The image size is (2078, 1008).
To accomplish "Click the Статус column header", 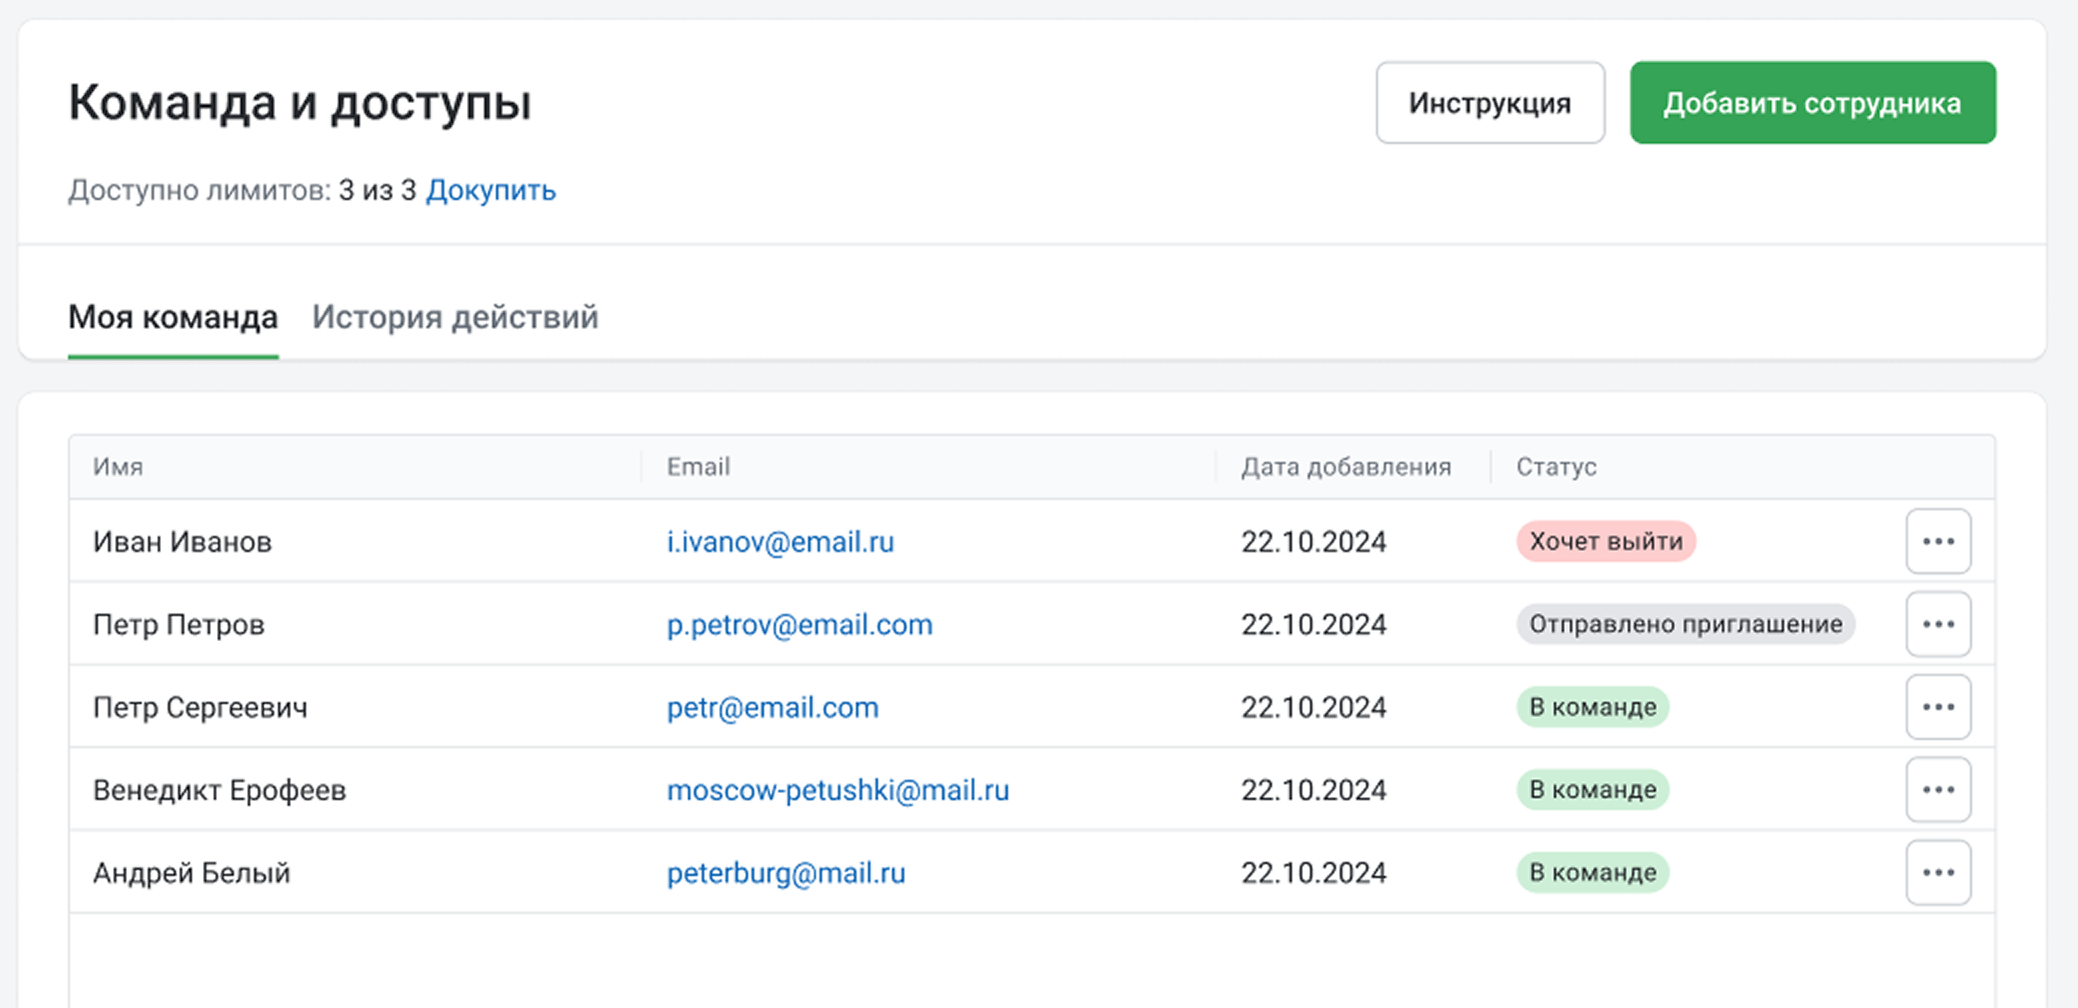I will pos(1556,467).
